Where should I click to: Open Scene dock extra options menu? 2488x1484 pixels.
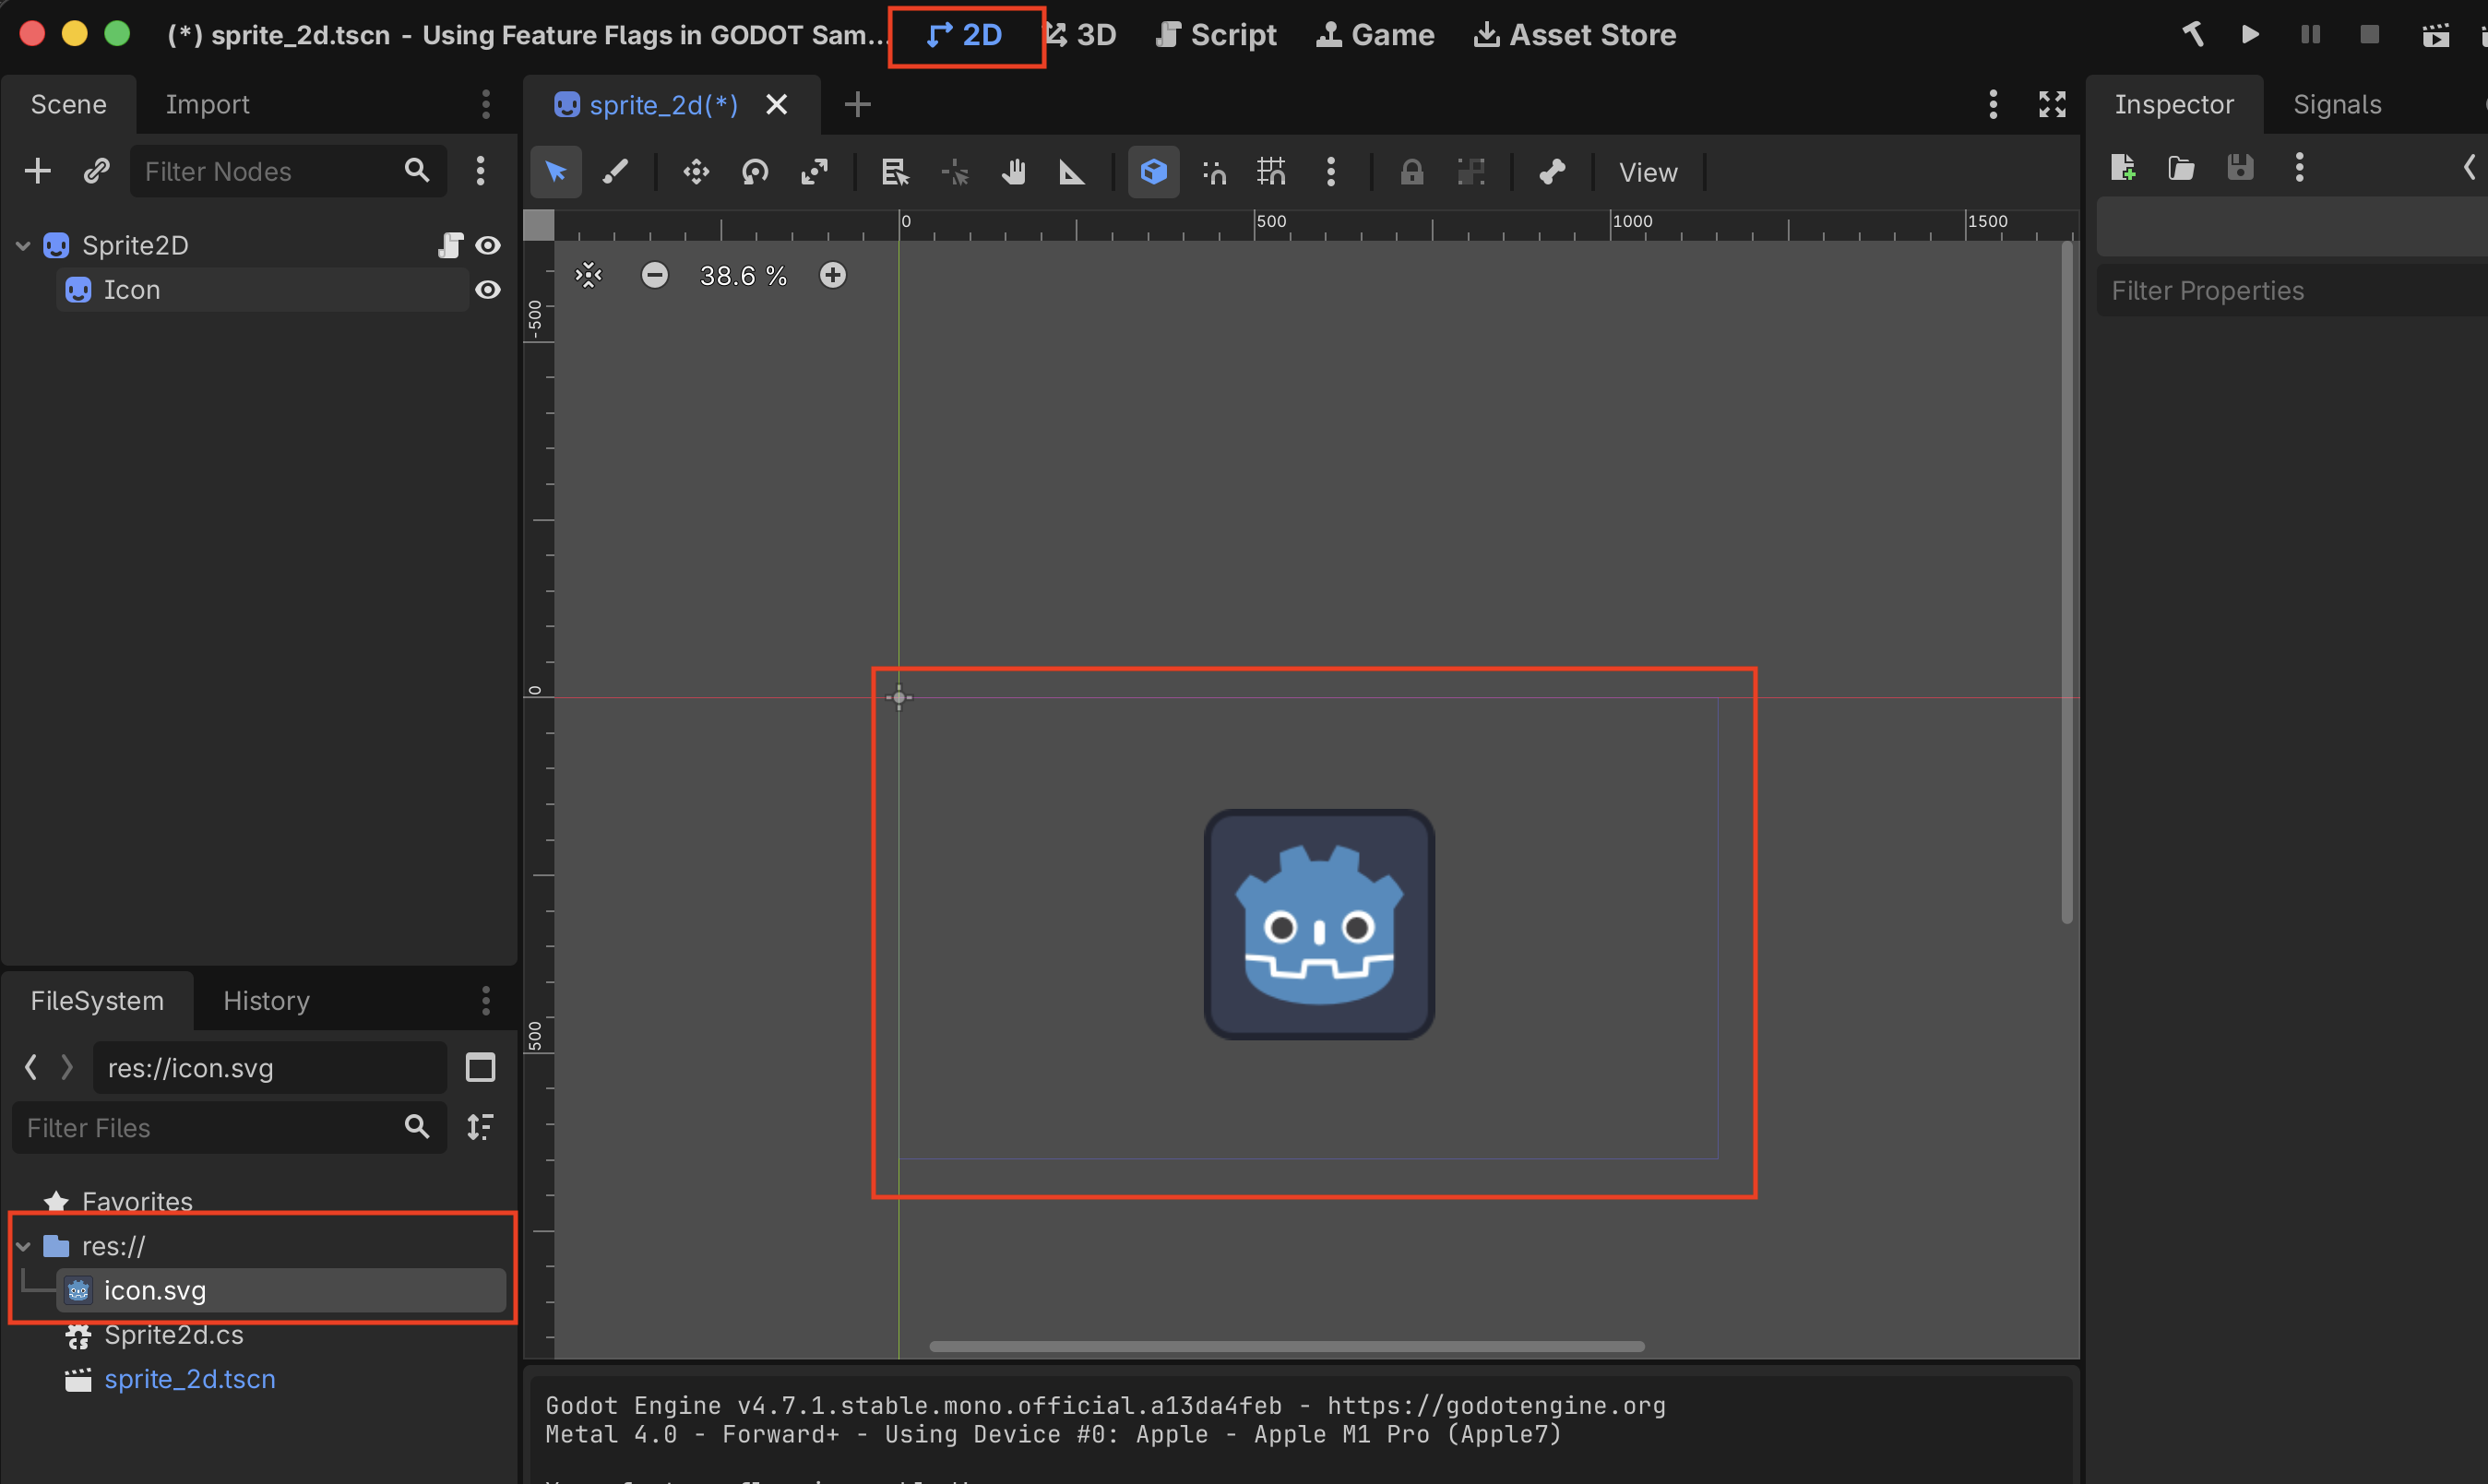tap(481, 171)
